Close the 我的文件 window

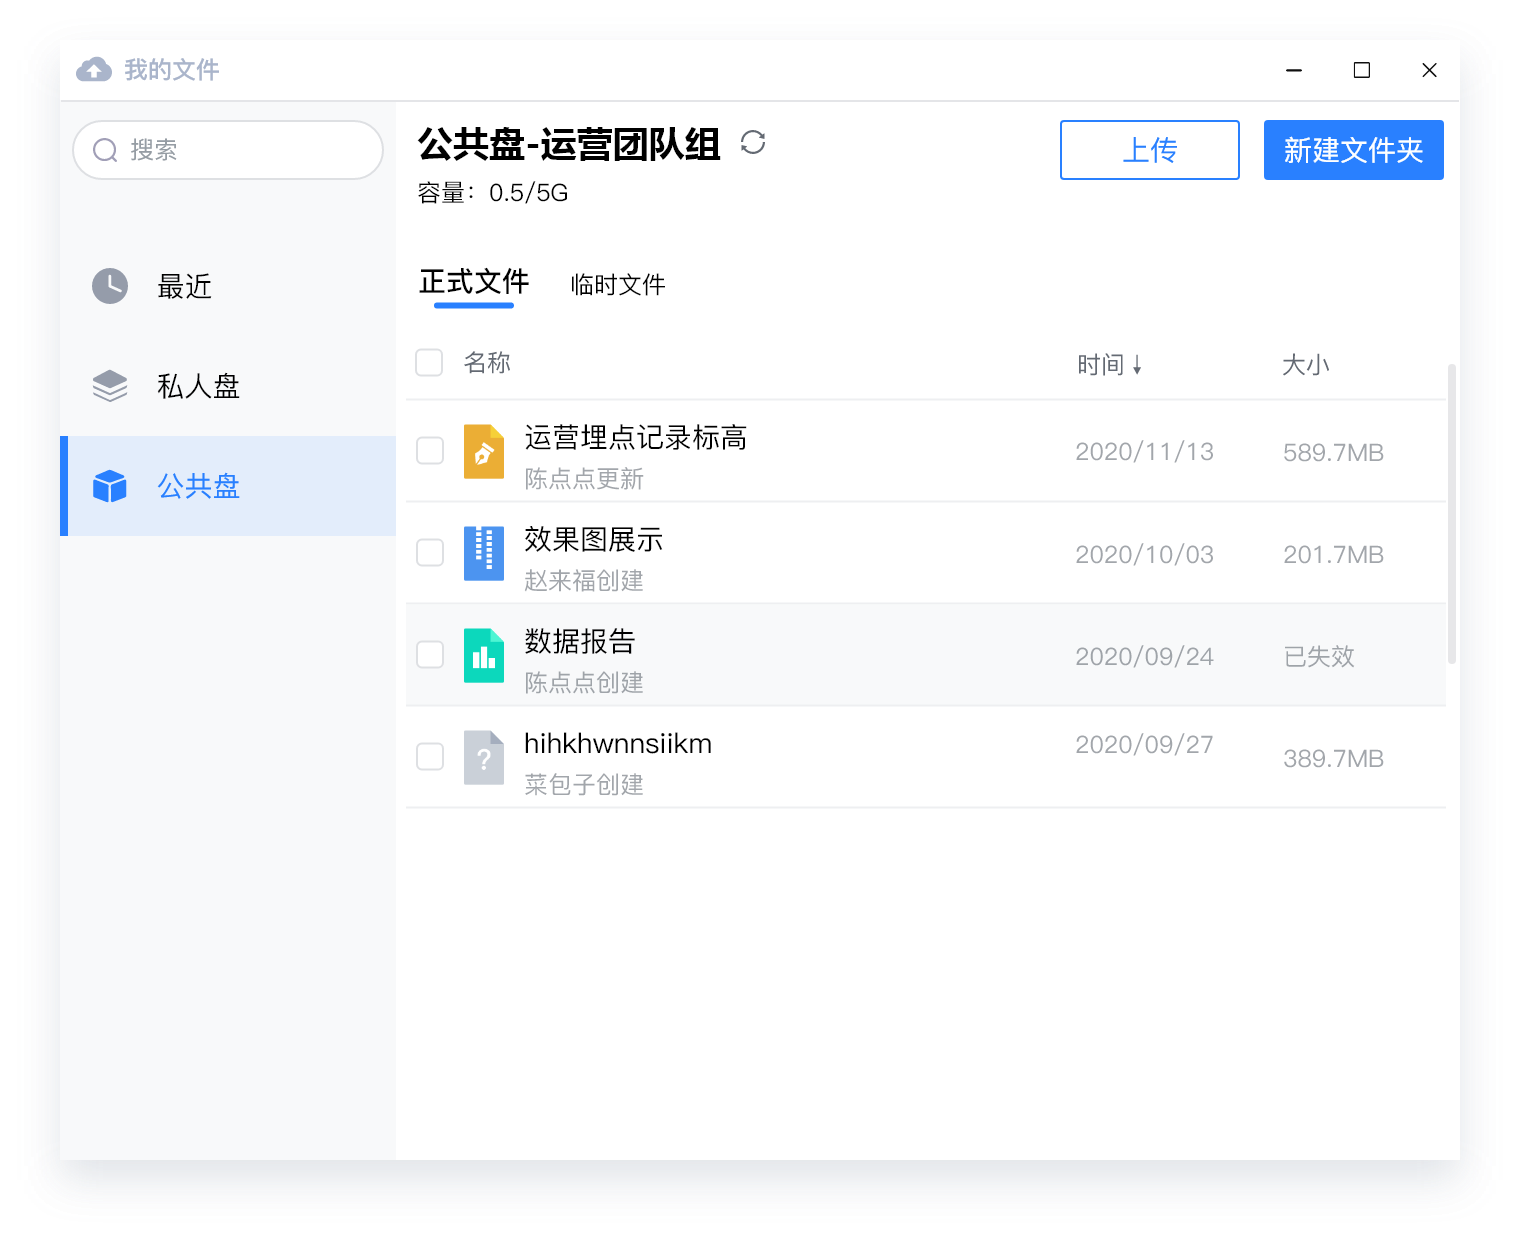(1430, 70)
